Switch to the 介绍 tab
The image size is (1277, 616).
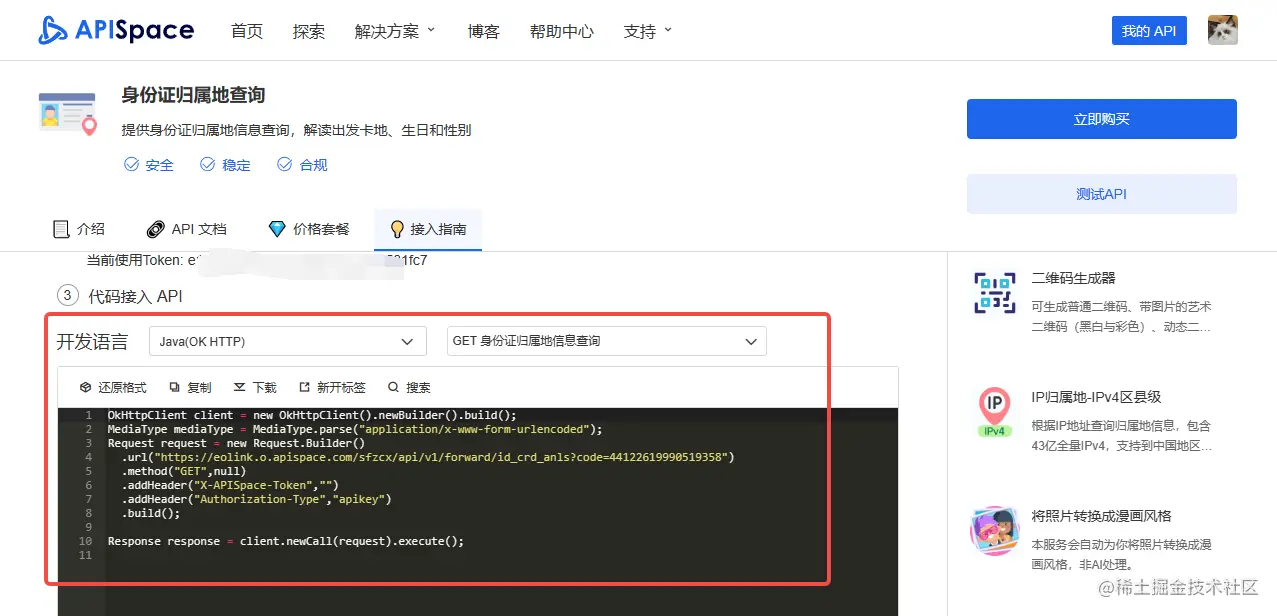coord(79,229)
